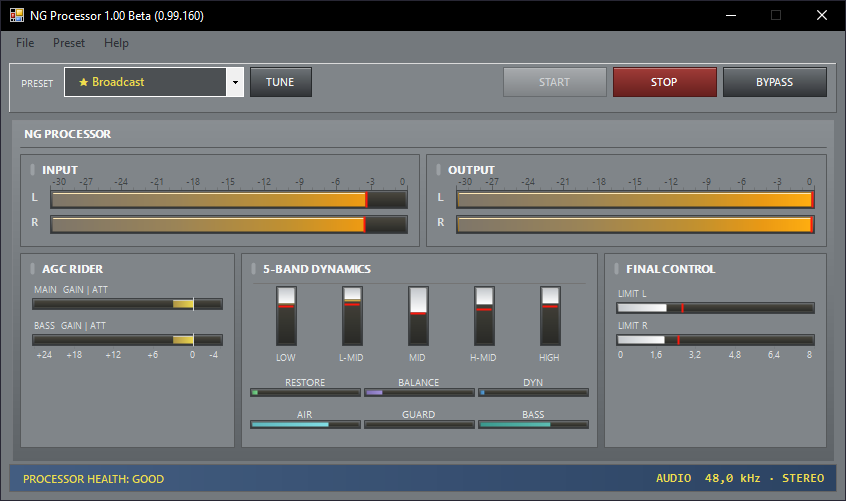Toggle the OUTPUT section indicator
The image size is (846, 501).
438,169
